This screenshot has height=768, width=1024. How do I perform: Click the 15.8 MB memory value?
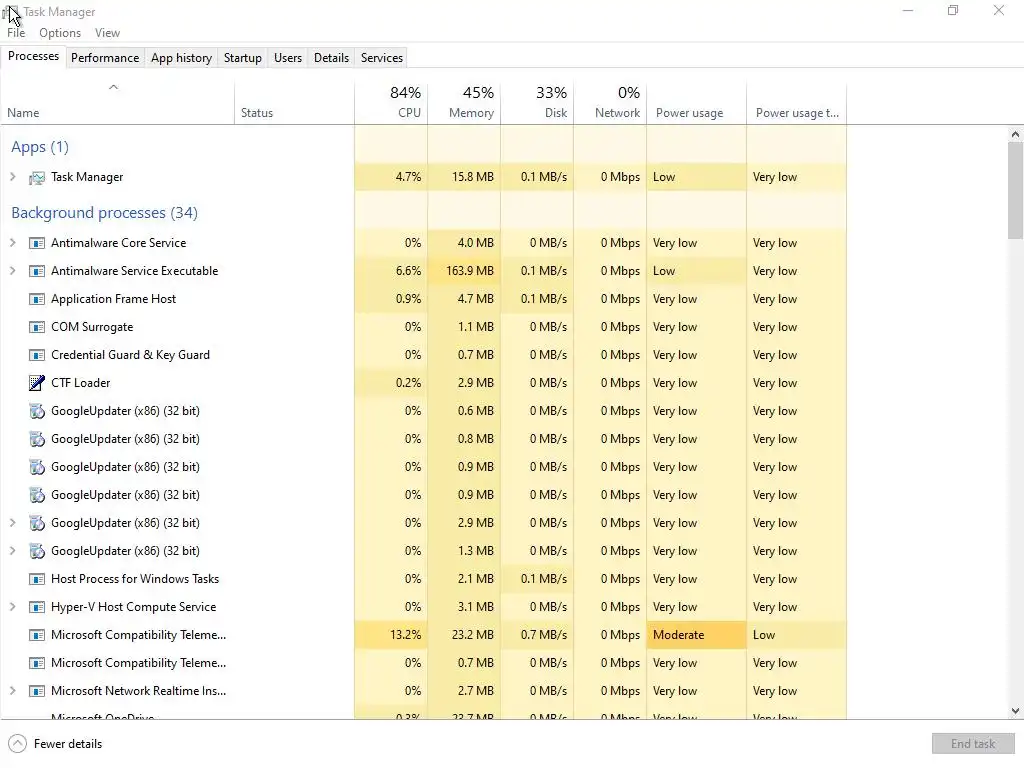pyautogui.click(x=473, y=177)
